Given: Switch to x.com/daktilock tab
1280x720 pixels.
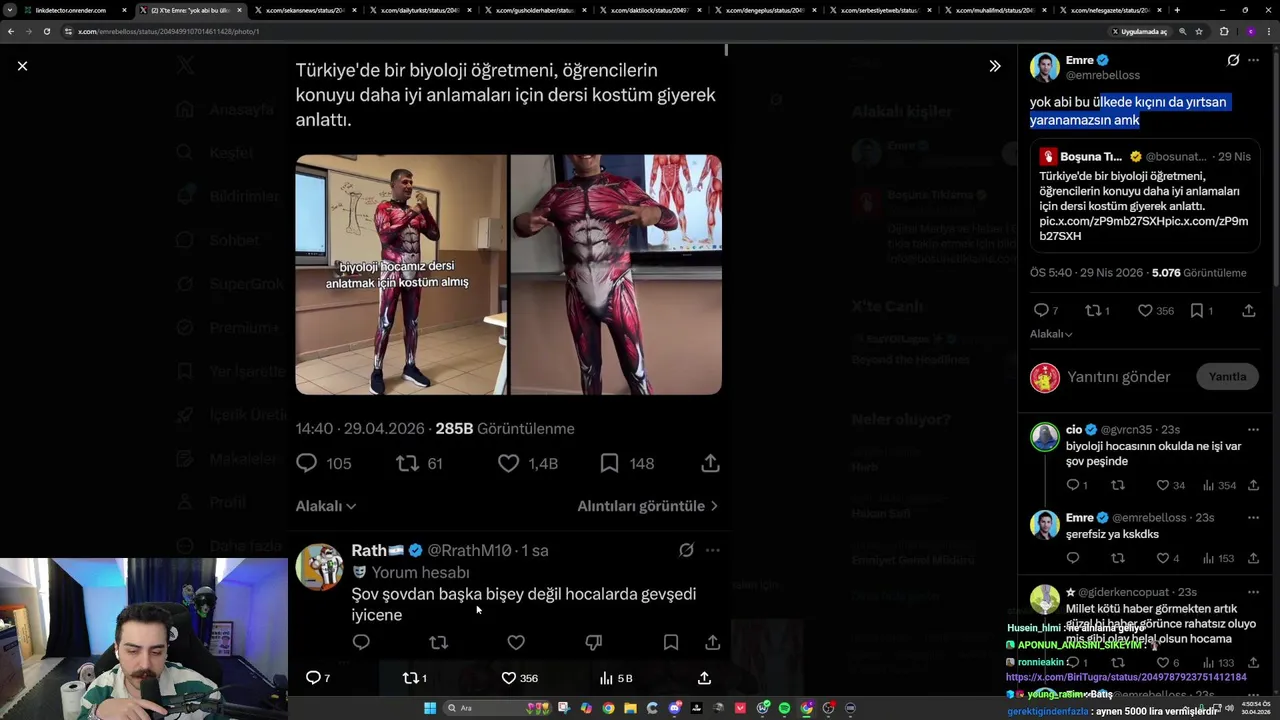Looking at the screenshot, I should click(x=649, y=10).
